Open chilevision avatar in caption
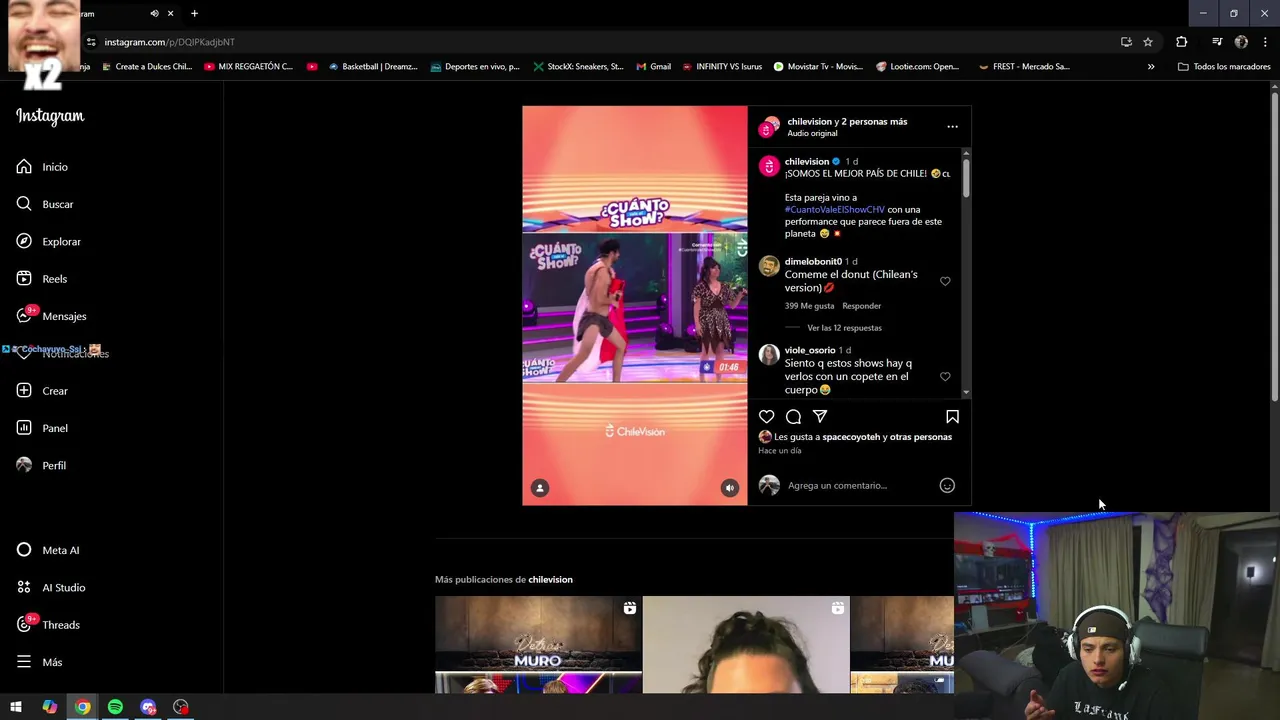Image resolution: width=1280 pixels, height=720 pixels. pos(768,167)
